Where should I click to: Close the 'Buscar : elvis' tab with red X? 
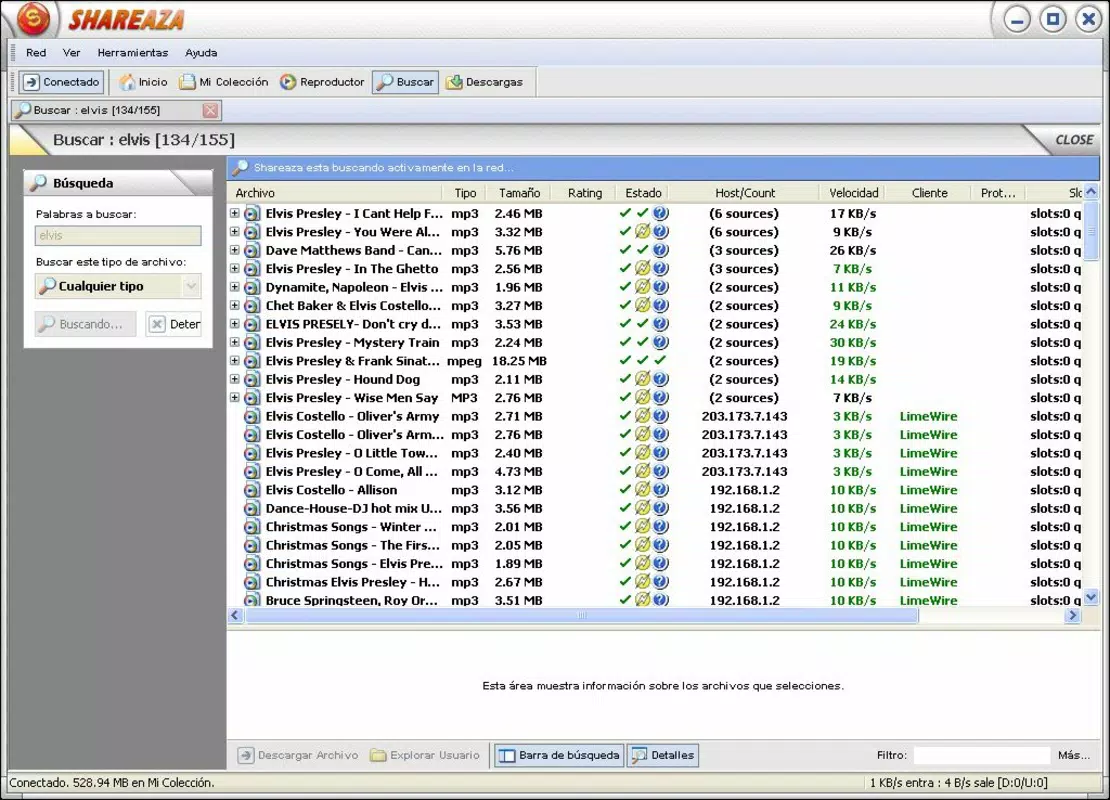[x=210, y=110]
